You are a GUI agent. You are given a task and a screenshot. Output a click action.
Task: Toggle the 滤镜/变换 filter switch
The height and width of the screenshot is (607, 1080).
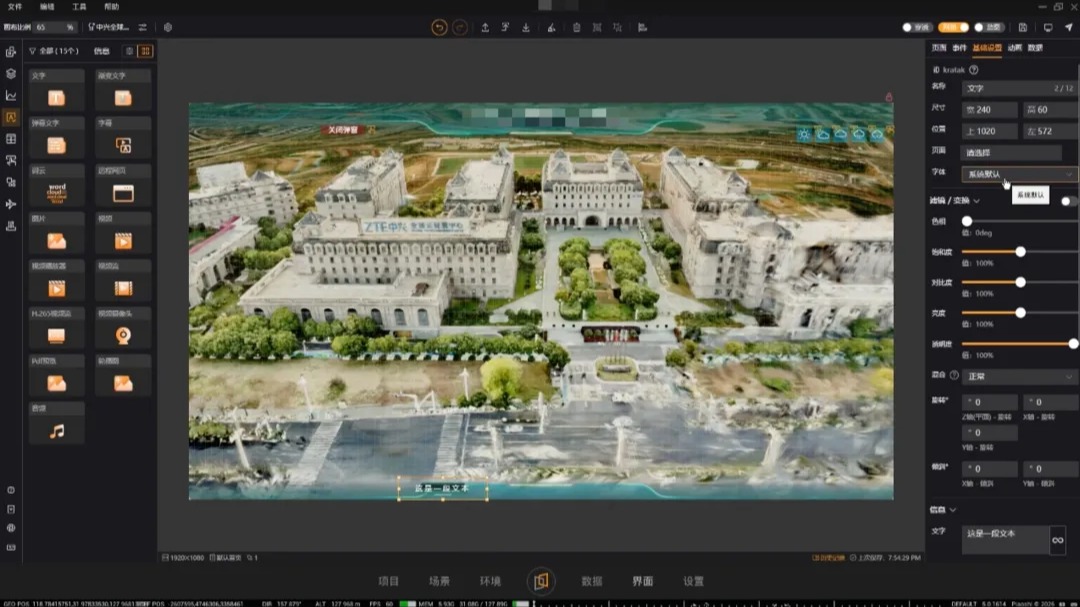[1068, 200]
